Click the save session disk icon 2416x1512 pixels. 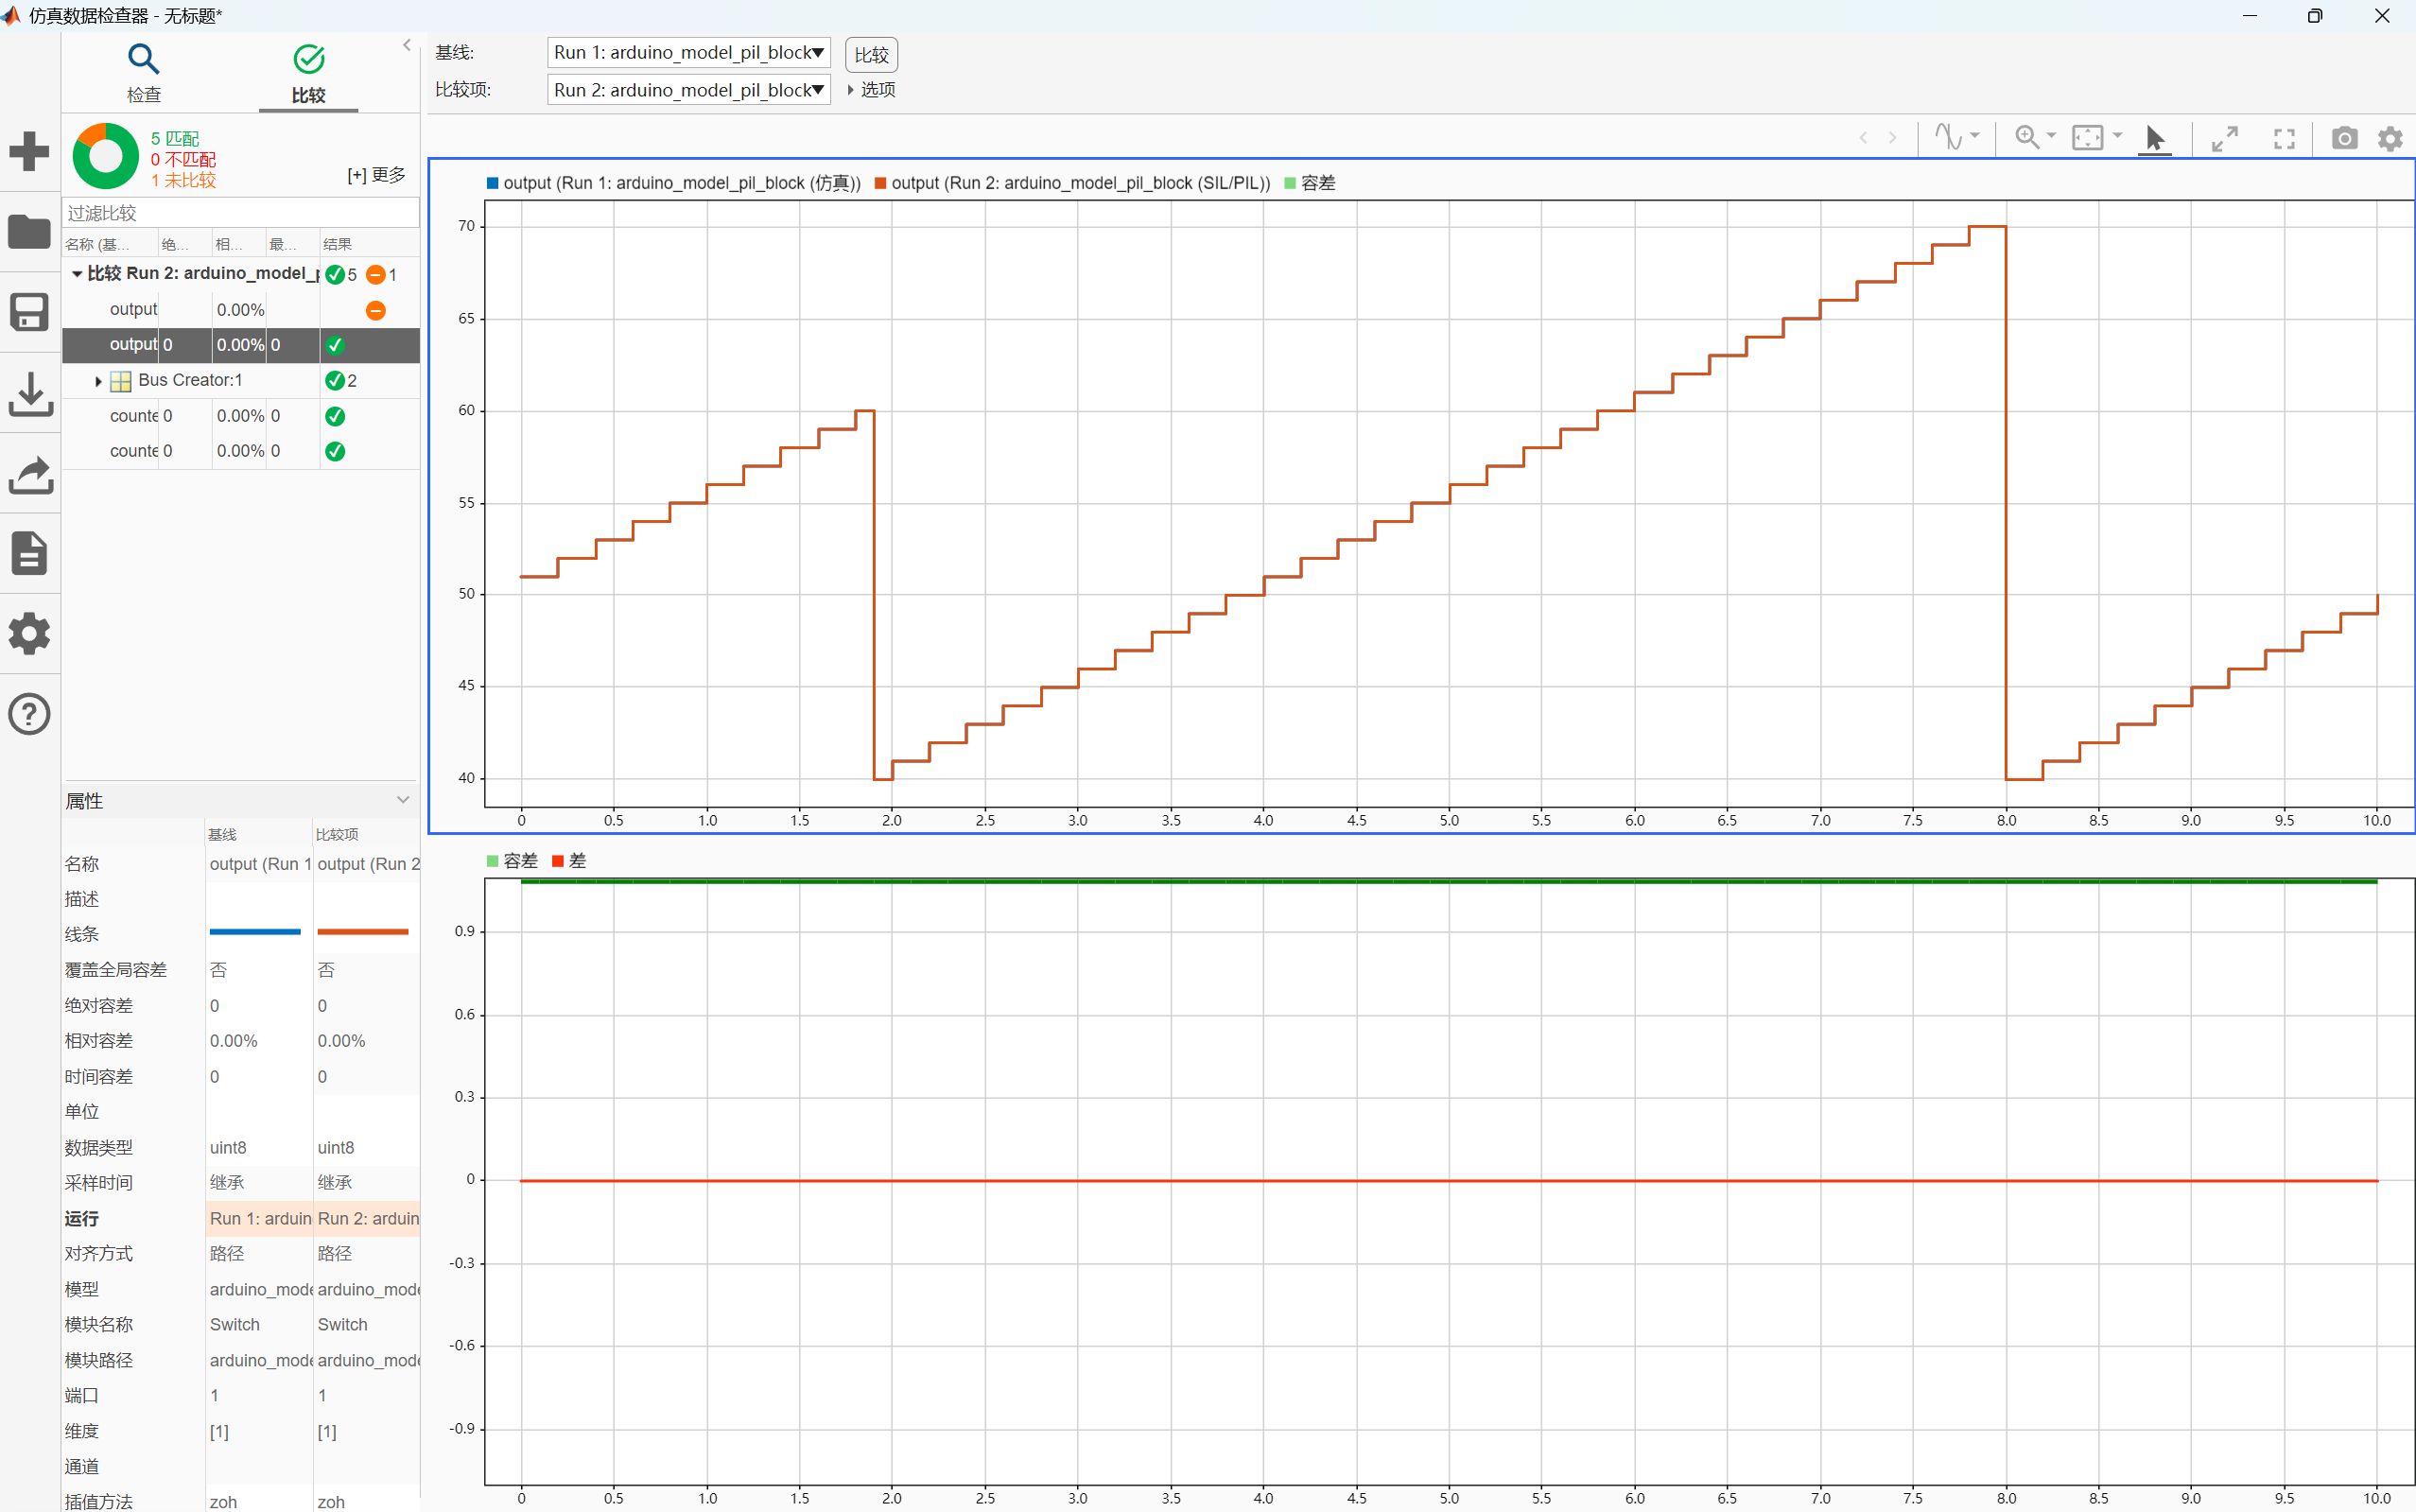(x=29, y=312)
